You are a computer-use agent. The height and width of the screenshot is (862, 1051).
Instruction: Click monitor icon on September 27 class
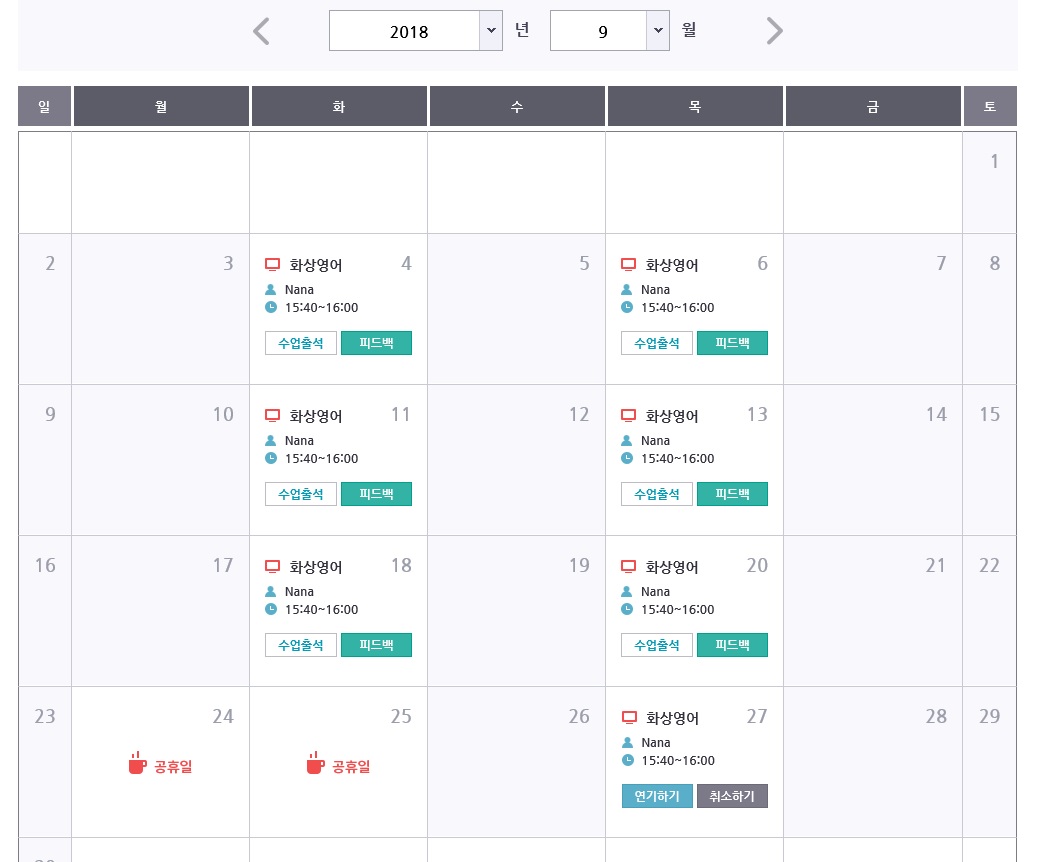[x=629, y=718]
